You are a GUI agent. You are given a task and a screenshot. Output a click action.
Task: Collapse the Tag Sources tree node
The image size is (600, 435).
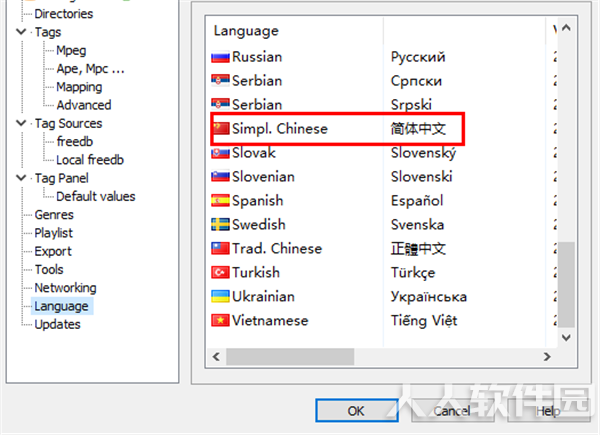(x=21, y=123)
